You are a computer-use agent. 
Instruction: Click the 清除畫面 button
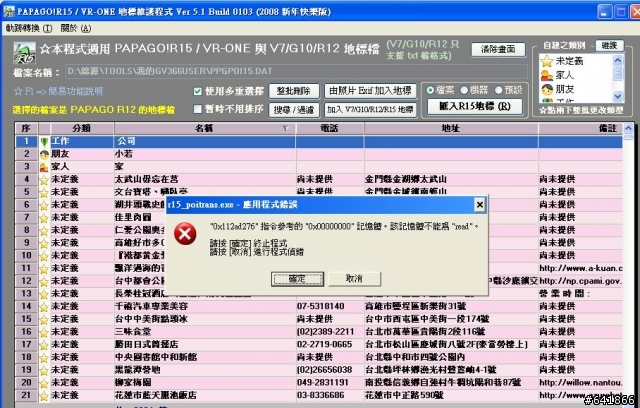tap(498, 49)
